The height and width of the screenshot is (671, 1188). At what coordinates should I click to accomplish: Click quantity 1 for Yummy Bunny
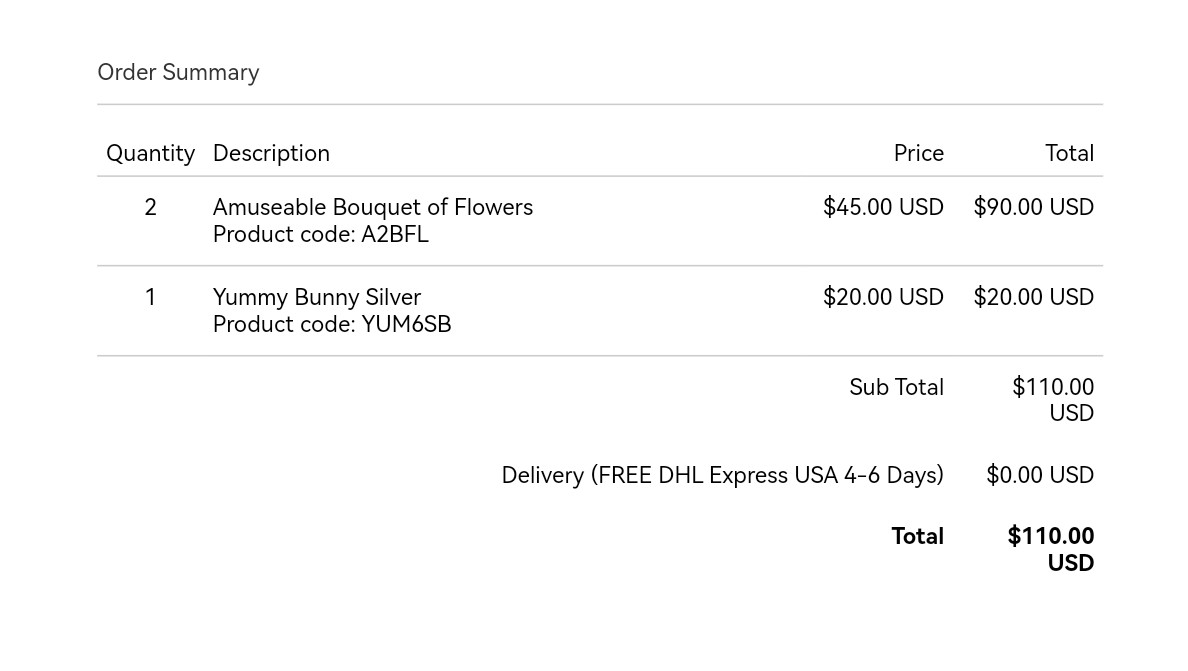click(x=151, y=297)
